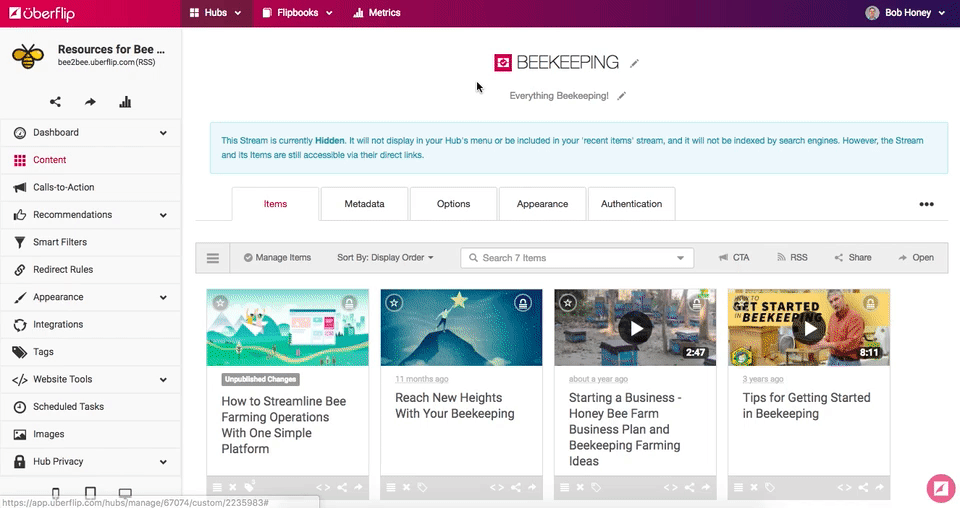This screenshot has height=508, width=960.
Task: Remove Starting a Business card with X icon
Action: tap(580, 488)
